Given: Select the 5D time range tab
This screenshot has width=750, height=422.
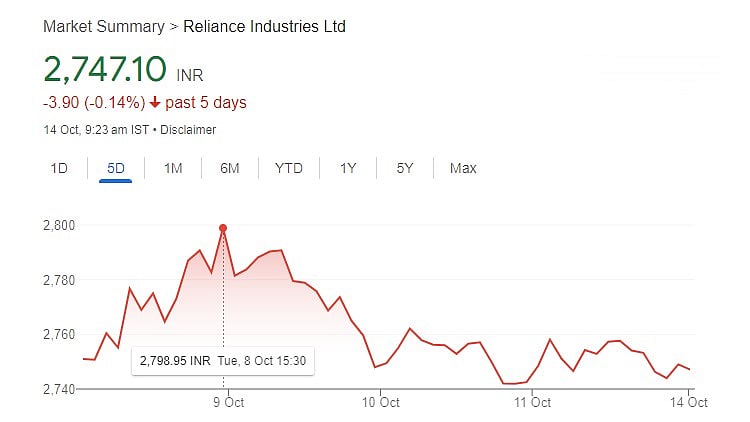Looking at the screenshot, I should [116, 168].
